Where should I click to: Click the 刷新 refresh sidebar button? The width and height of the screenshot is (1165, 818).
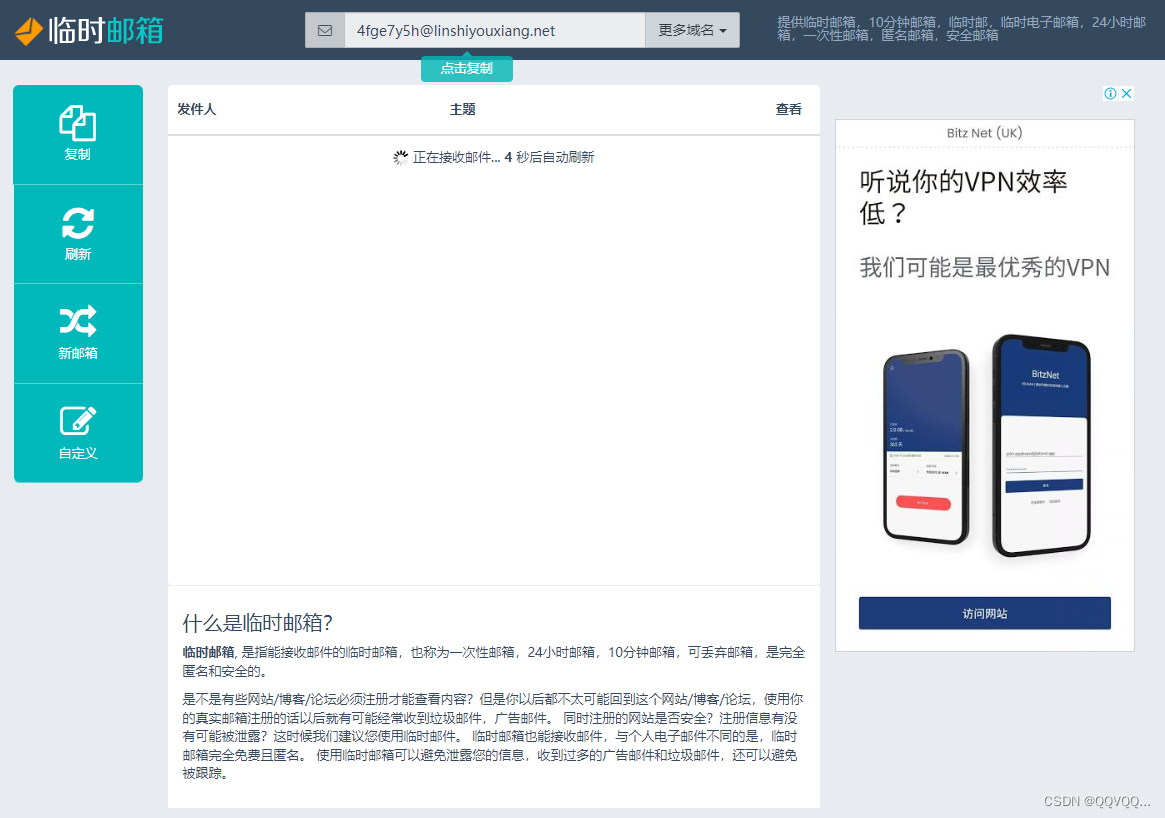78,234
